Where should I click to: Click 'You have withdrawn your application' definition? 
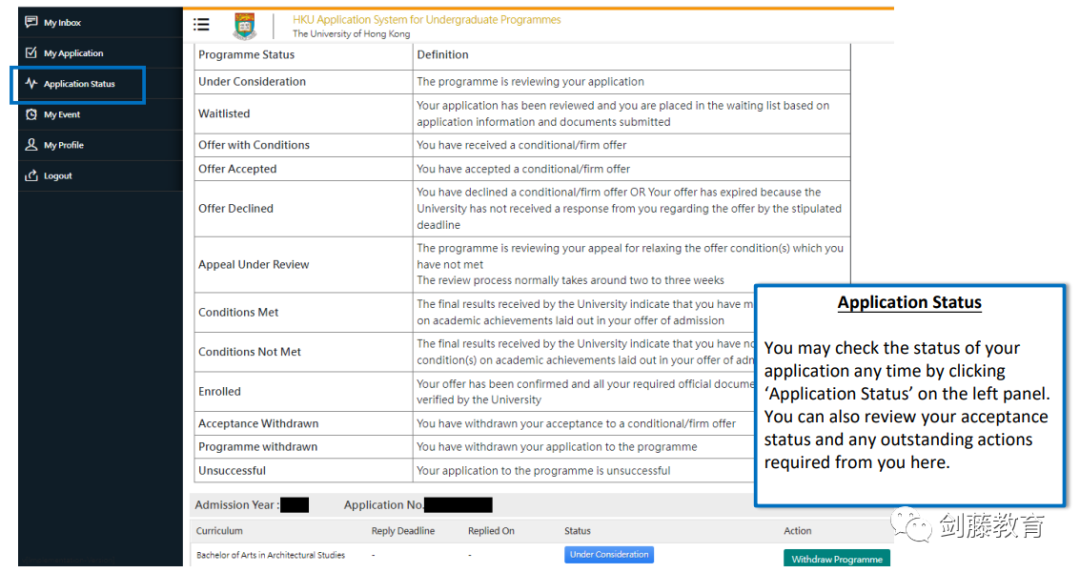click(x=557, y=447)
